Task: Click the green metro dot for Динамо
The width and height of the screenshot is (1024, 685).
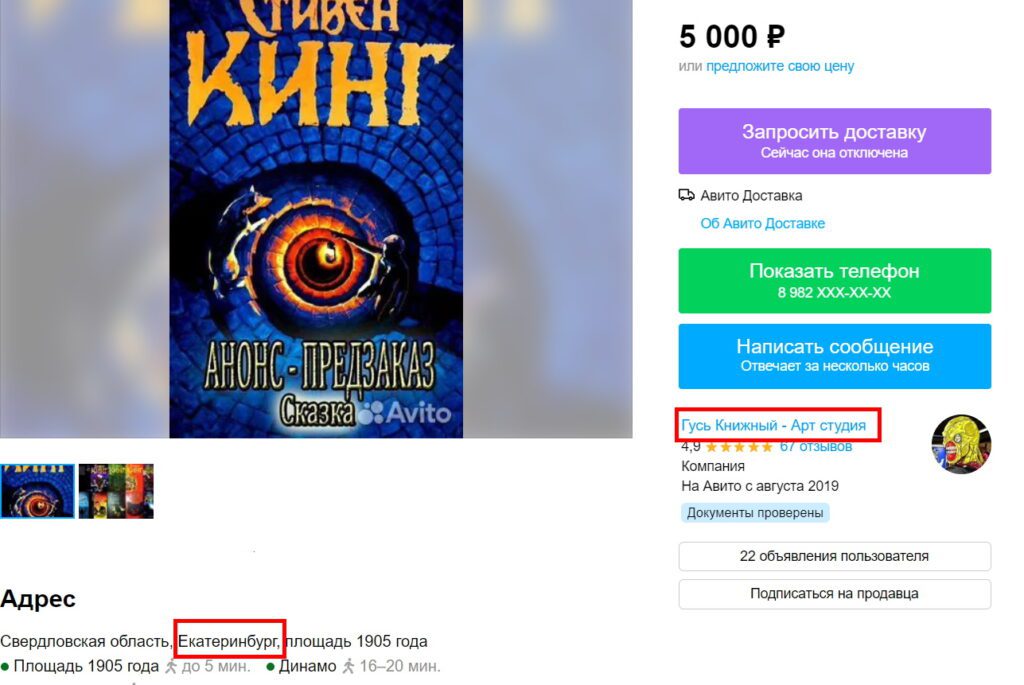Action: coord(270,667)
